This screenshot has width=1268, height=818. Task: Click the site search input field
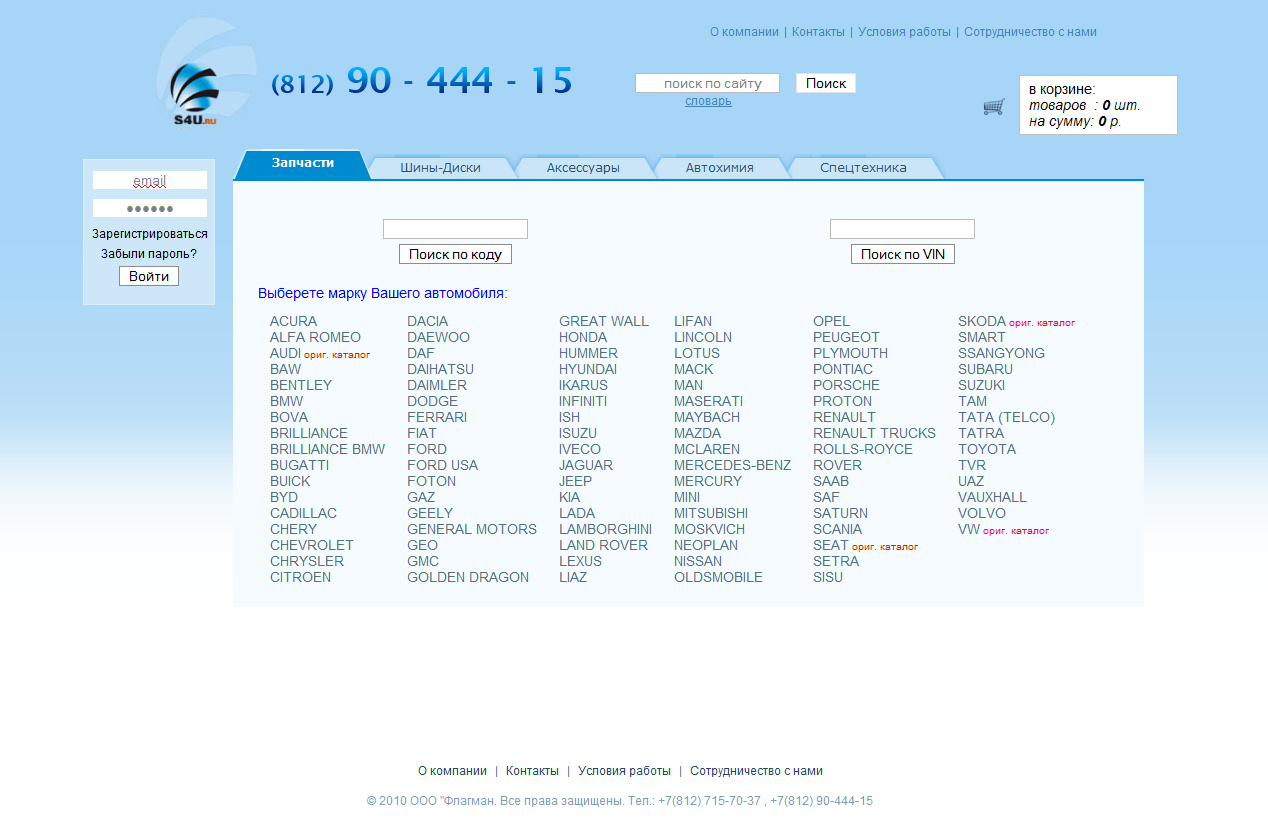point(707,84)
